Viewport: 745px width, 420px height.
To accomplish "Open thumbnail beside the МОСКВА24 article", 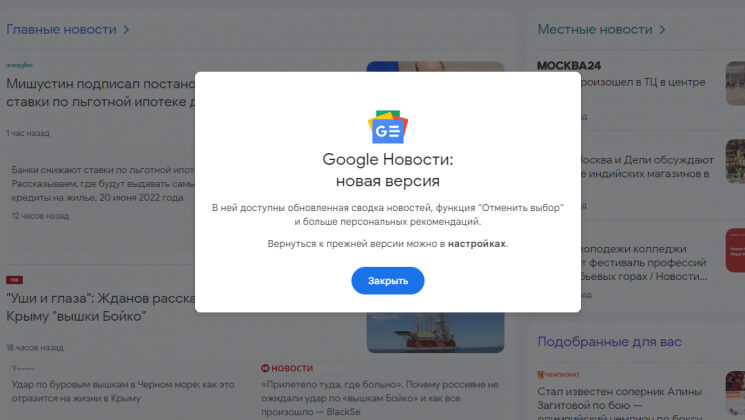I will pyautogui.click(x=735, y=83).
